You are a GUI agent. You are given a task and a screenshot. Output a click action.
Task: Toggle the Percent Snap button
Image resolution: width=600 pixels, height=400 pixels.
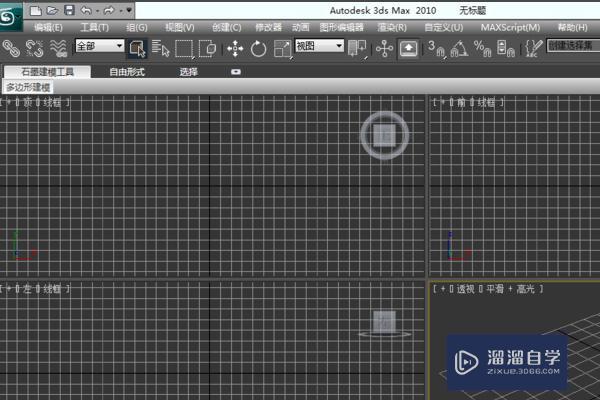pos(483,49)
